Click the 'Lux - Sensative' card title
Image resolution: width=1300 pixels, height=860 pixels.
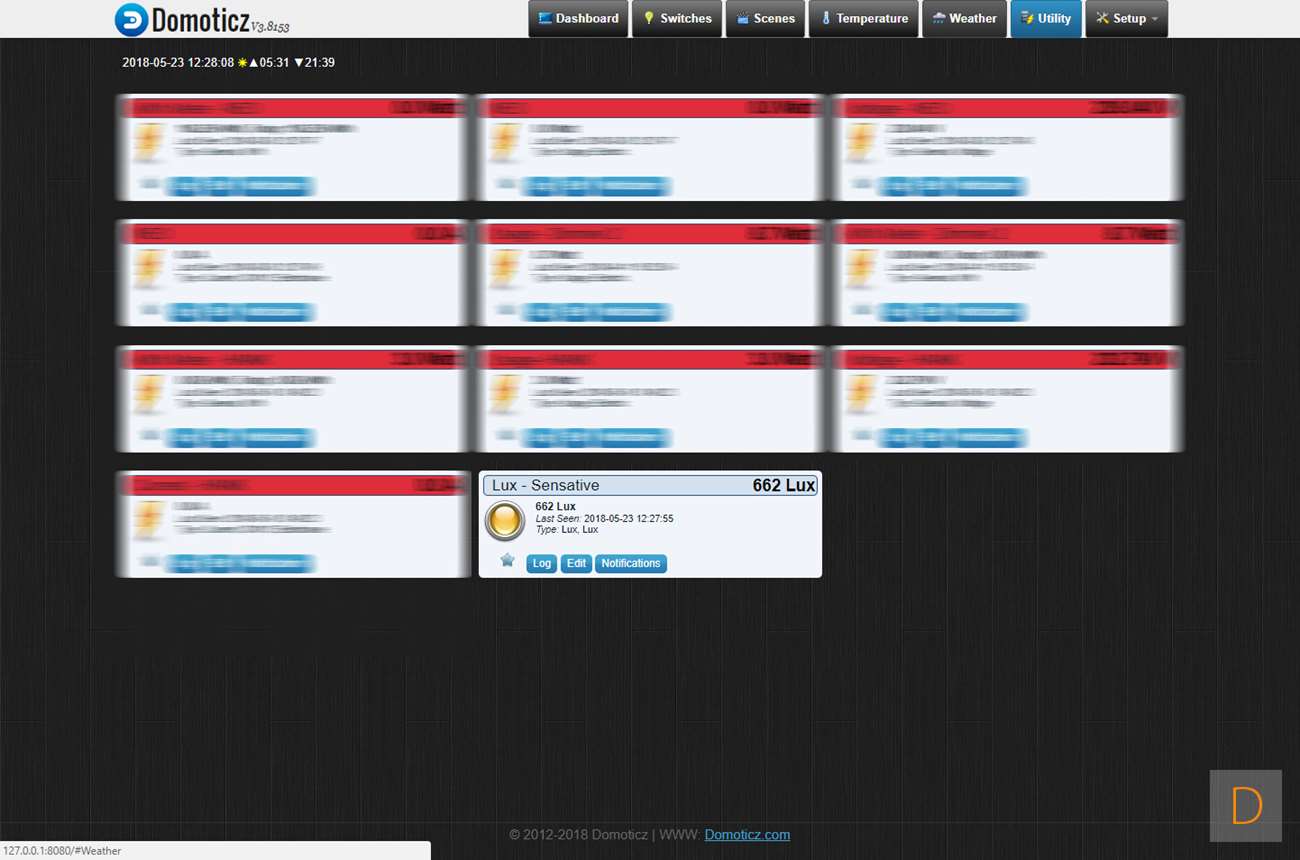(x=546, y=486)
